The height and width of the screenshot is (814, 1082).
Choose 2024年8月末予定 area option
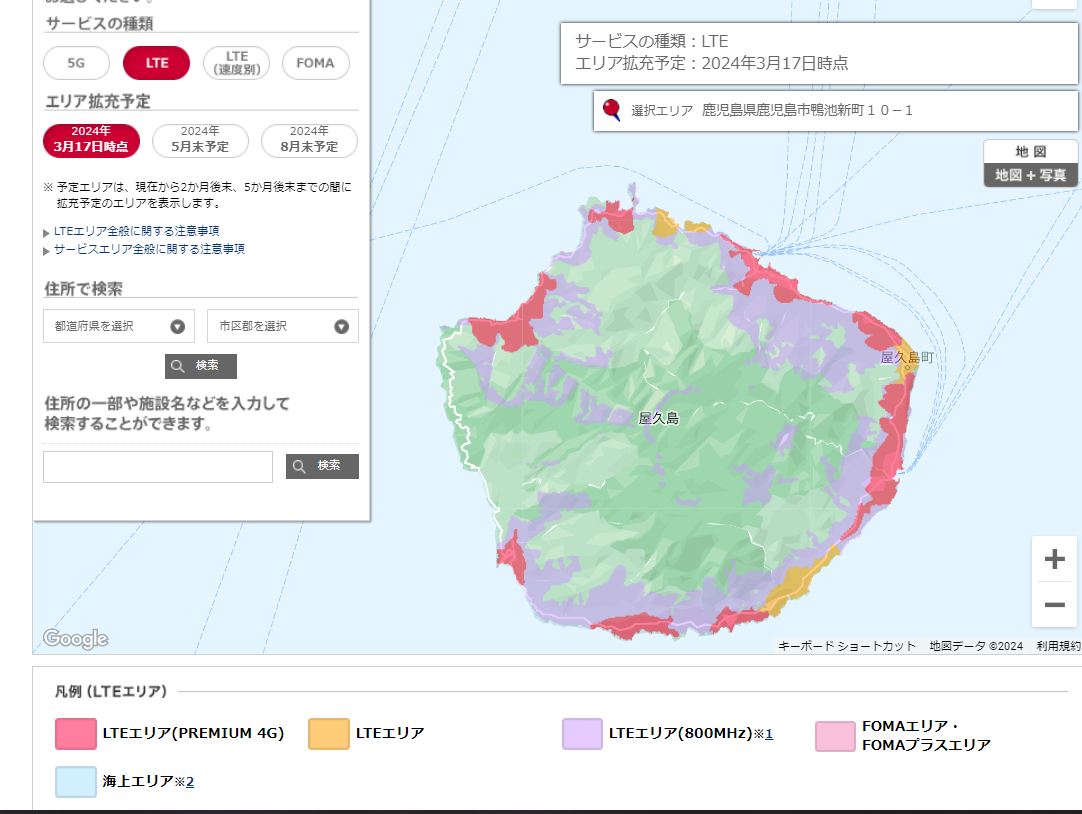(x=309, y=141)
